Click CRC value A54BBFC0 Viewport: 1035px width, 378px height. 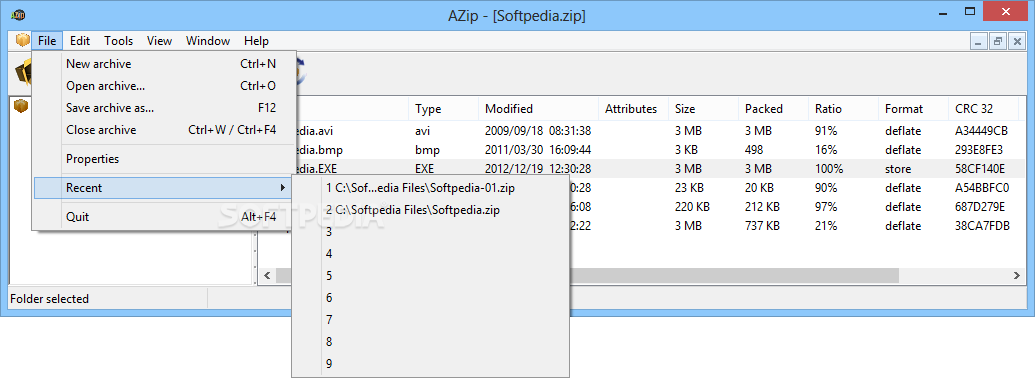coord(982,188)
